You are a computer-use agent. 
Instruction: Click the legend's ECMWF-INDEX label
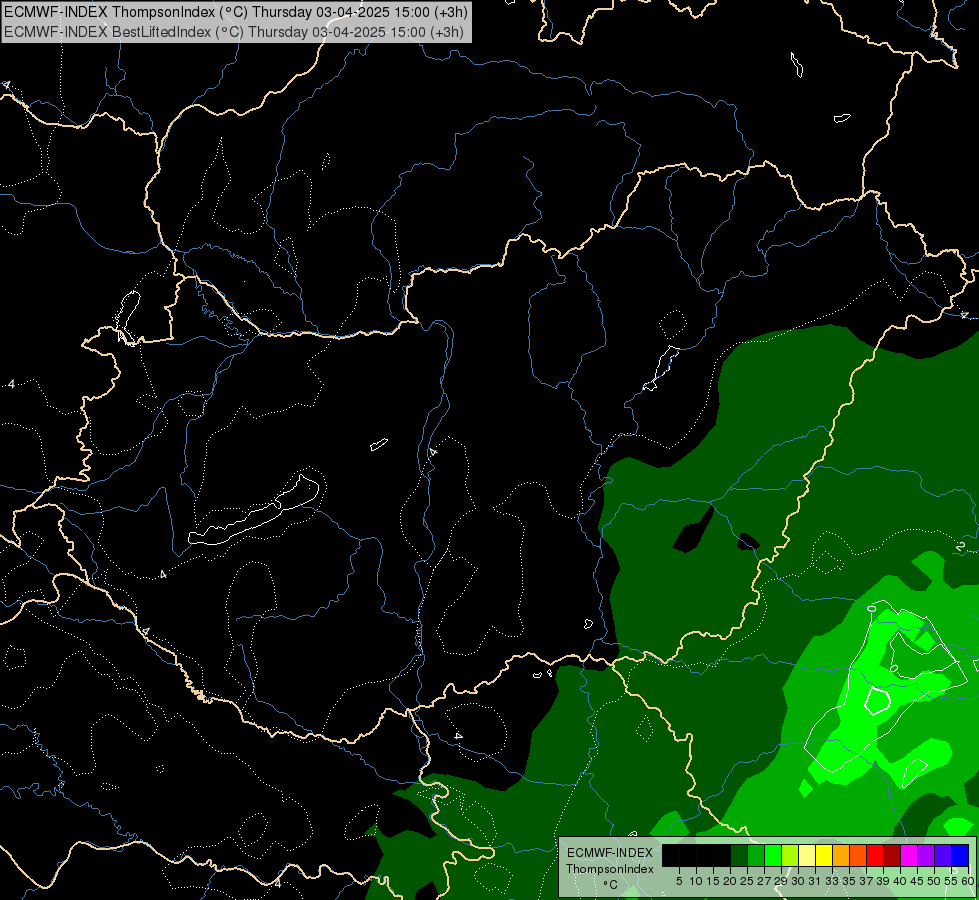coord(610,853)
